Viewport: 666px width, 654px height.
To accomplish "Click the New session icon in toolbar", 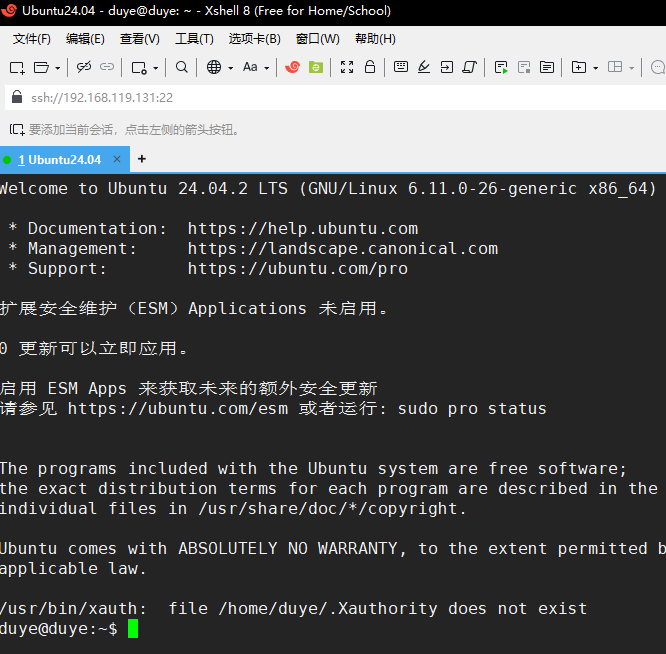I will click(x=17, y=68).
